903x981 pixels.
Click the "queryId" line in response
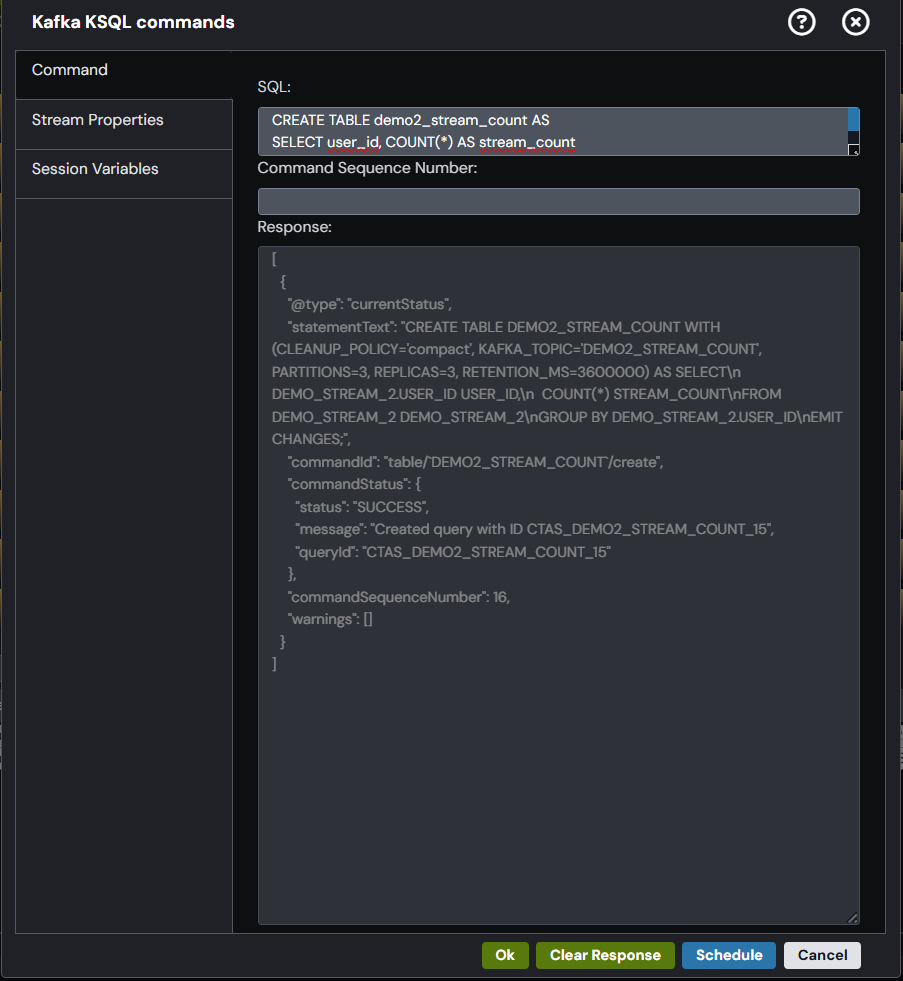coord(453,552)
